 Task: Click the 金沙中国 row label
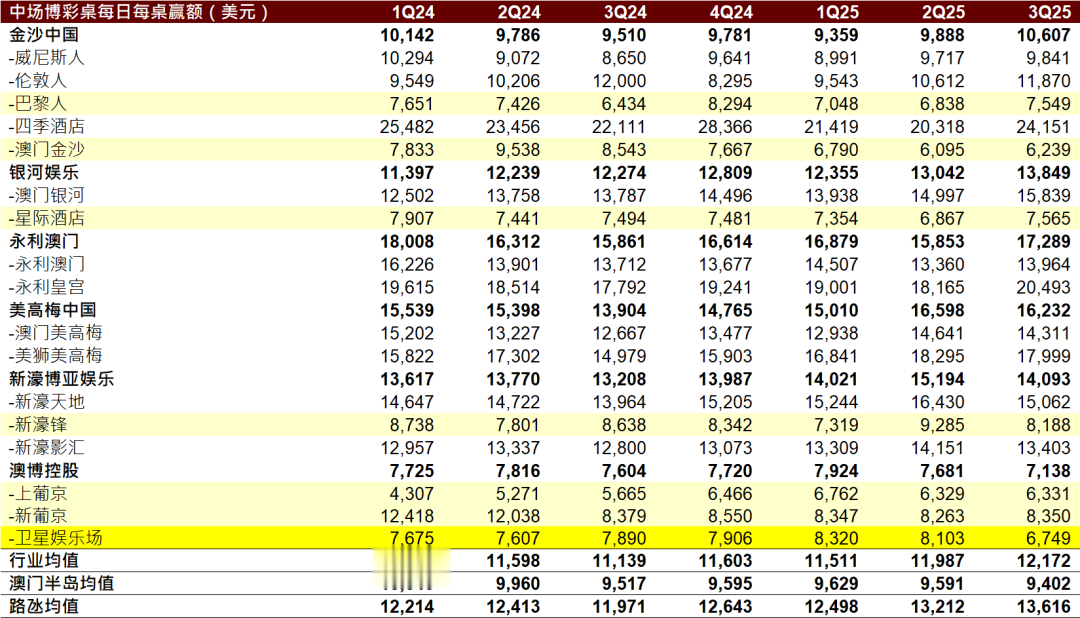[x=44, y=35]
